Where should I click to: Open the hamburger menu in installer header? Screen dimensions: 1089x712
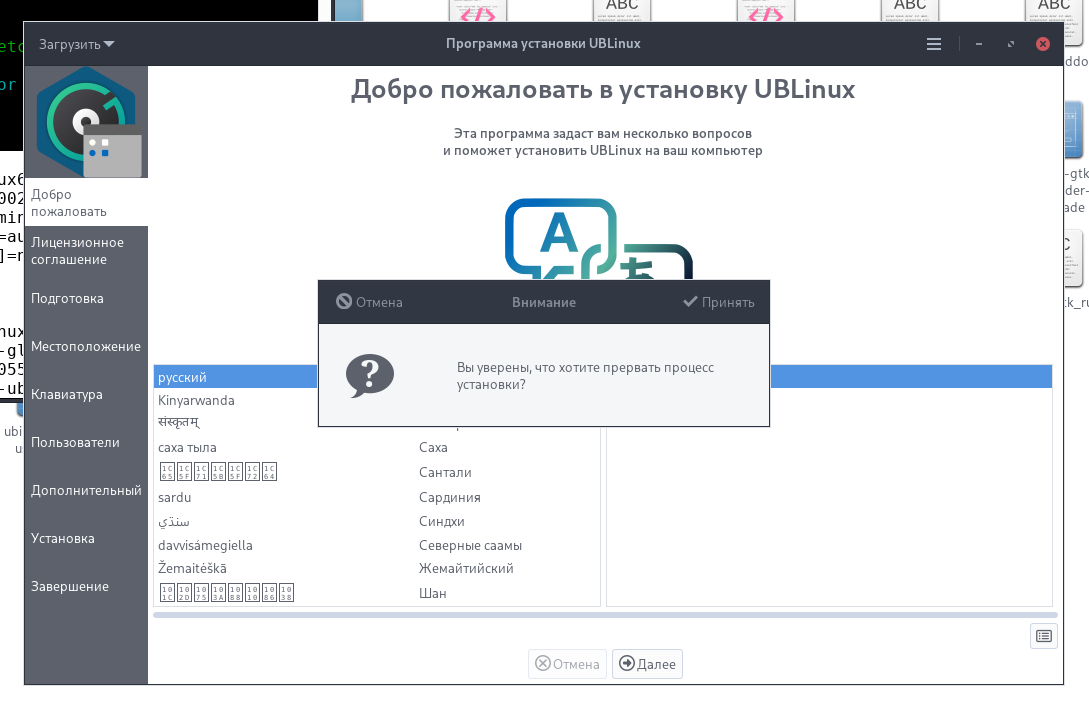[x=933, y=44]
